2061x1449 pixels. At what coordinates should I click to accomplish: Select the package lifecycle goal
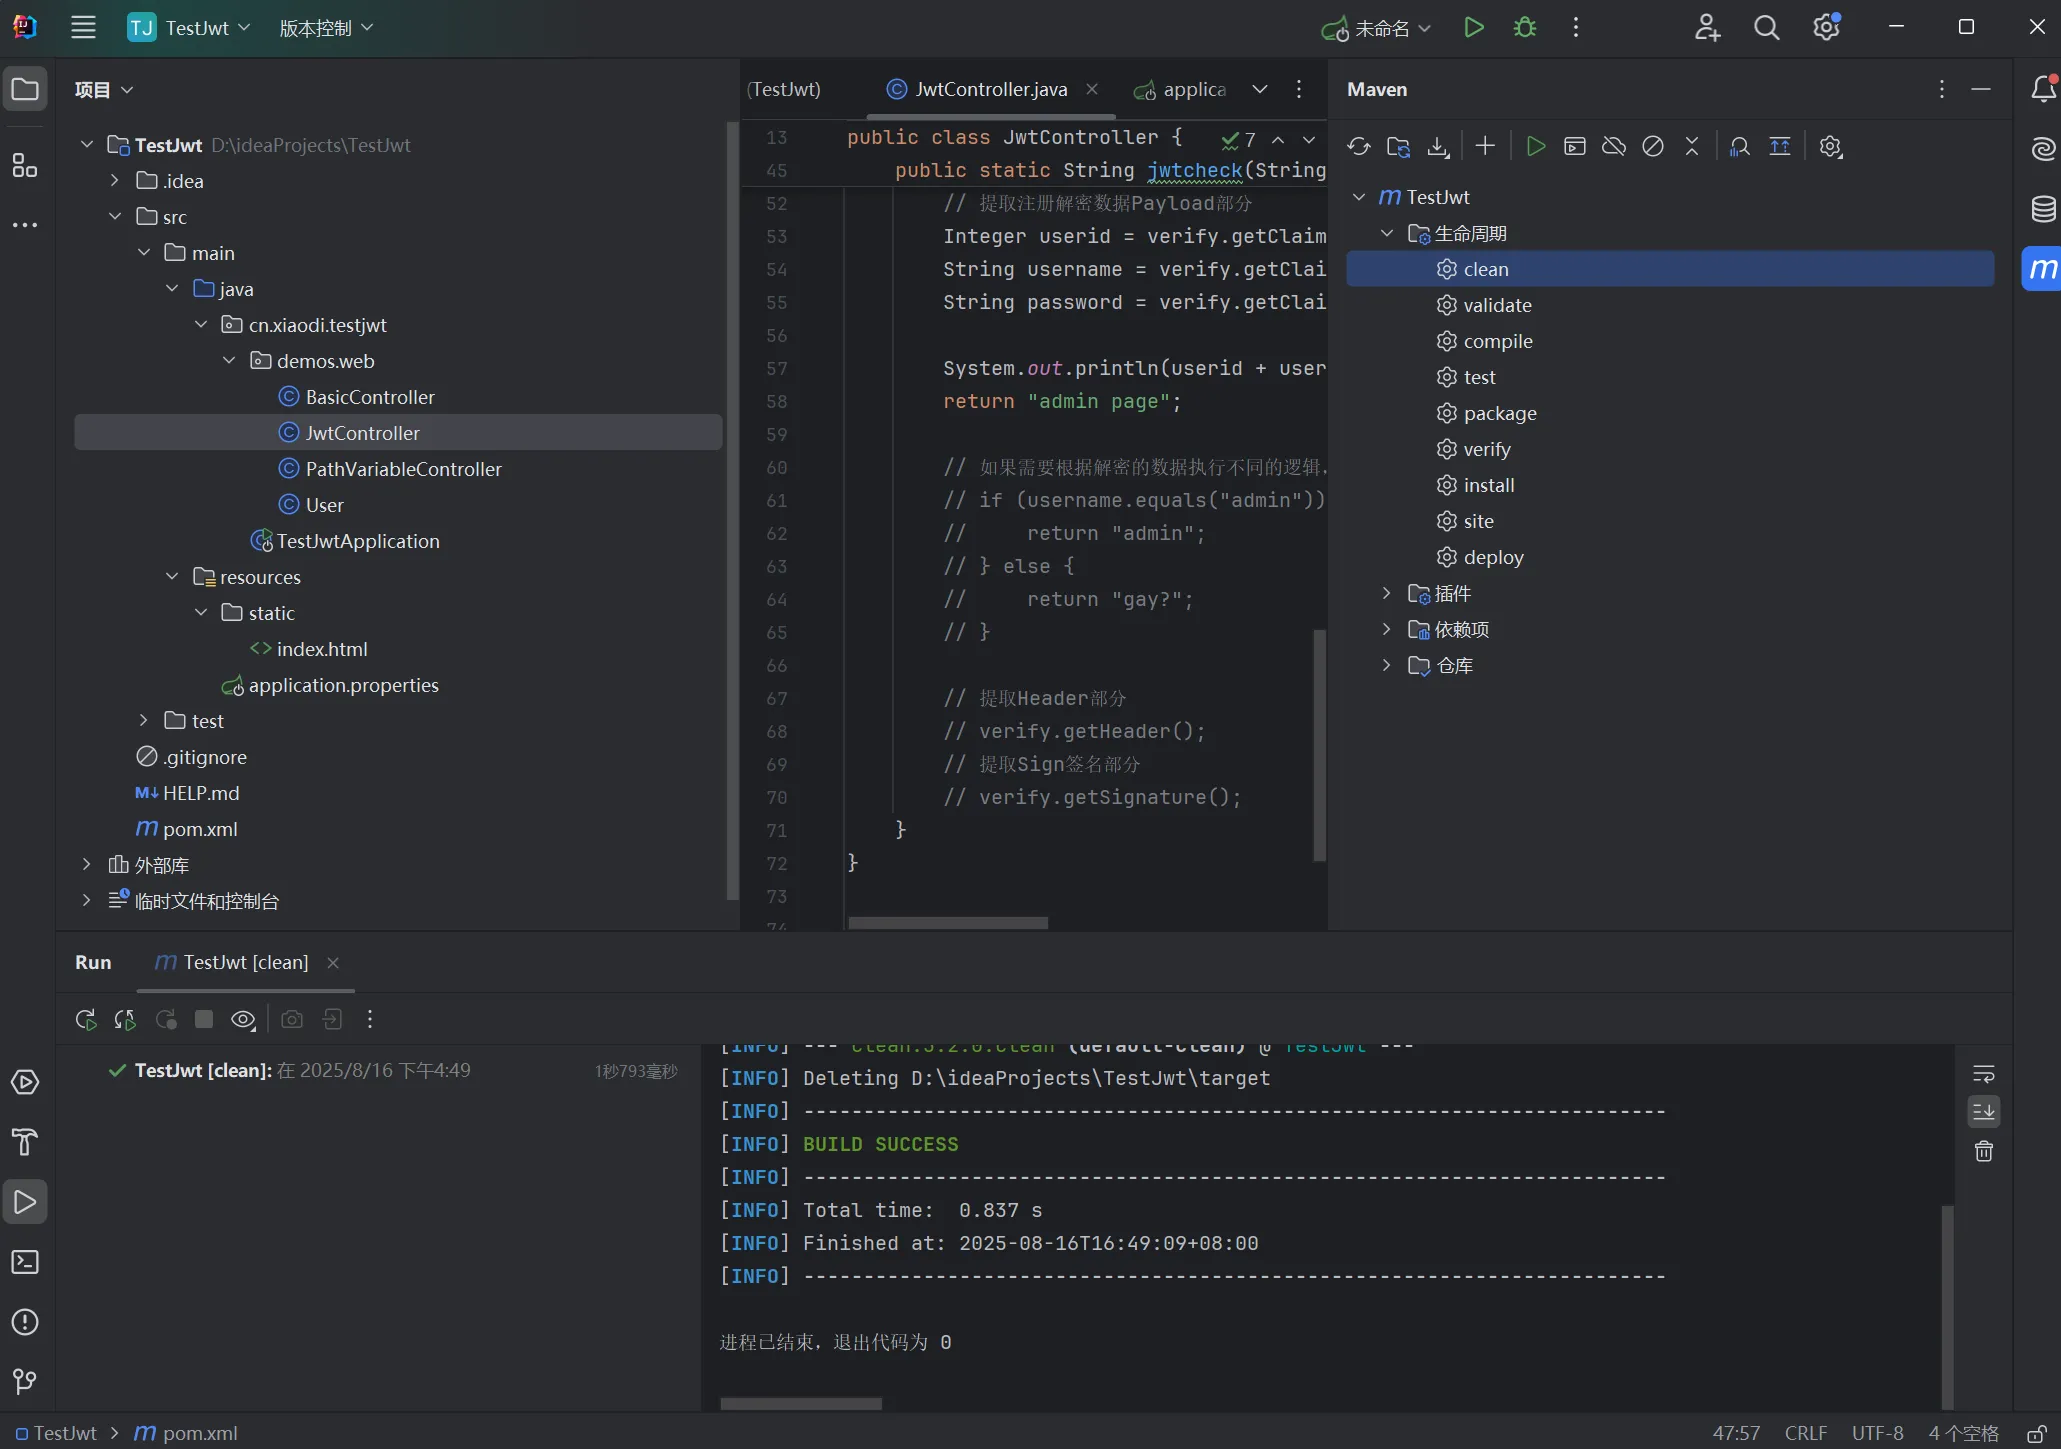(x=1499, y=413)
